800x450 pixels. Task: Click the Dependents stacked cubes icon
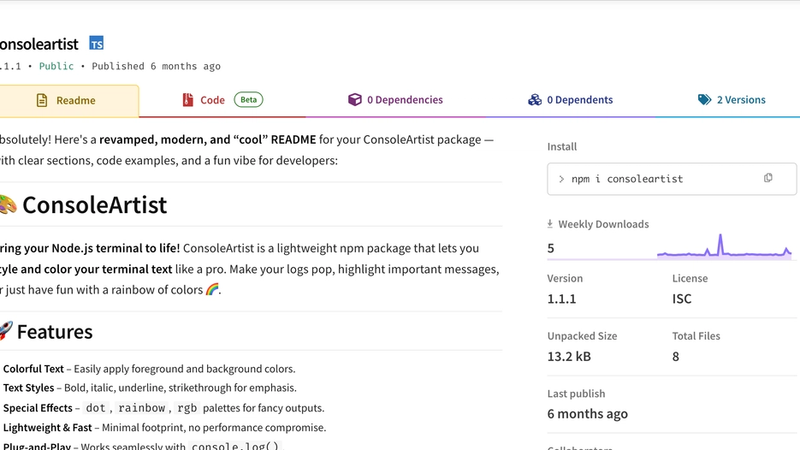point(536,100)
